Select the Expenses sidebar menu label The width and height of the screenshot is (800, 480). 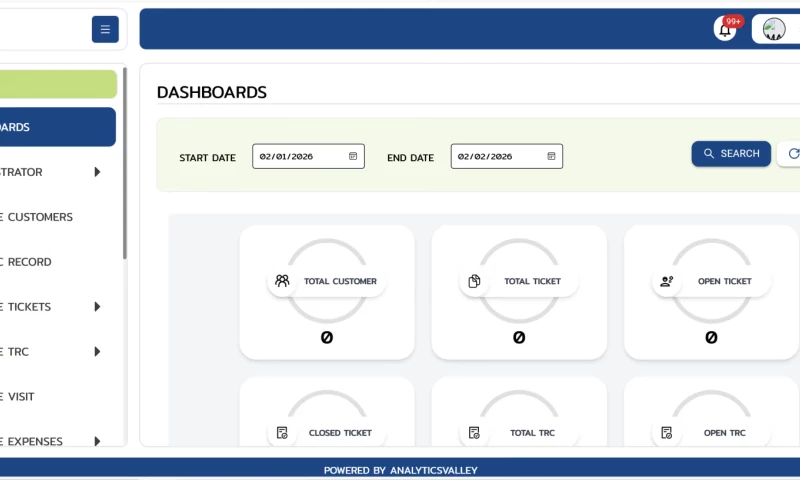tap(32, 441)
